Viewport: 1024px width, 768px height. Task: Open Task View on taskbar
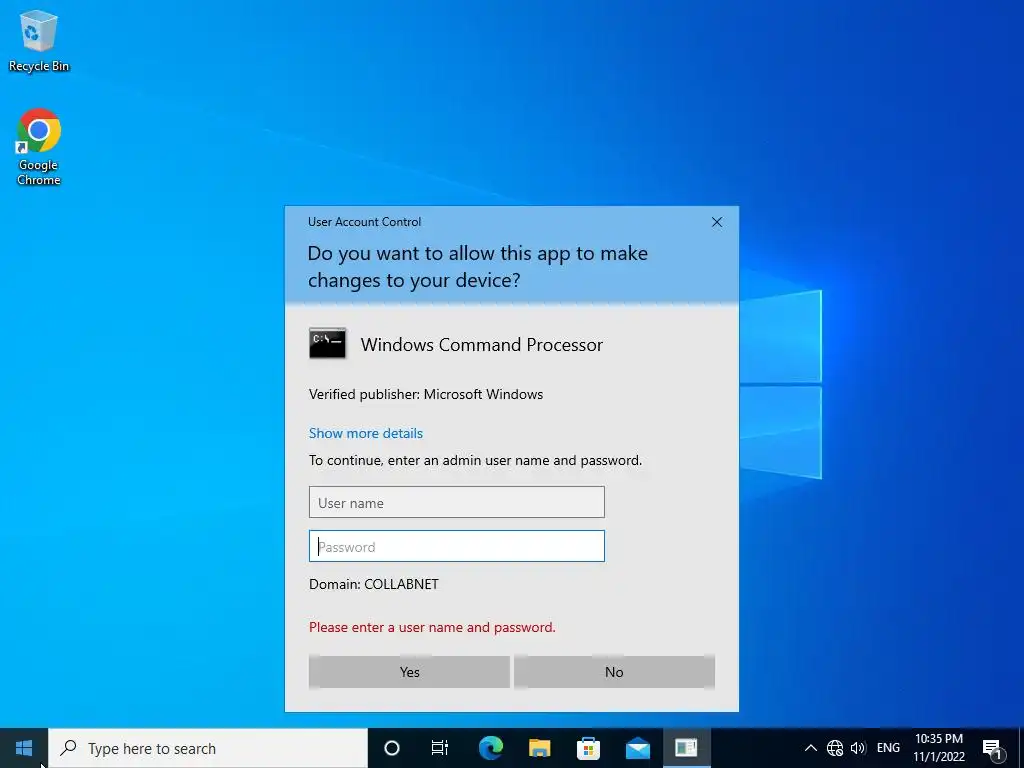coord(440,748)
